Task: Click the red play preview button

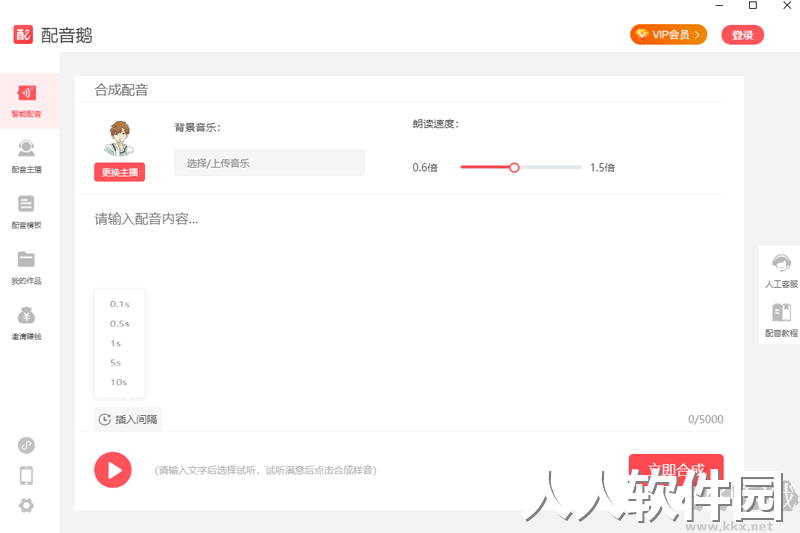Action: (113, 470)
